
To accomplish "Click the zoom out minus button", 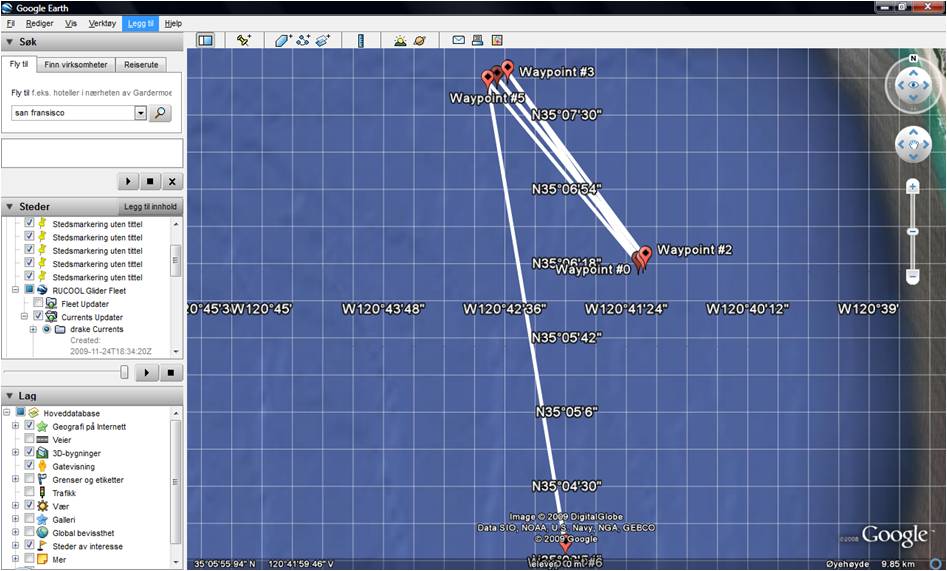I will [x=913, y=277].
